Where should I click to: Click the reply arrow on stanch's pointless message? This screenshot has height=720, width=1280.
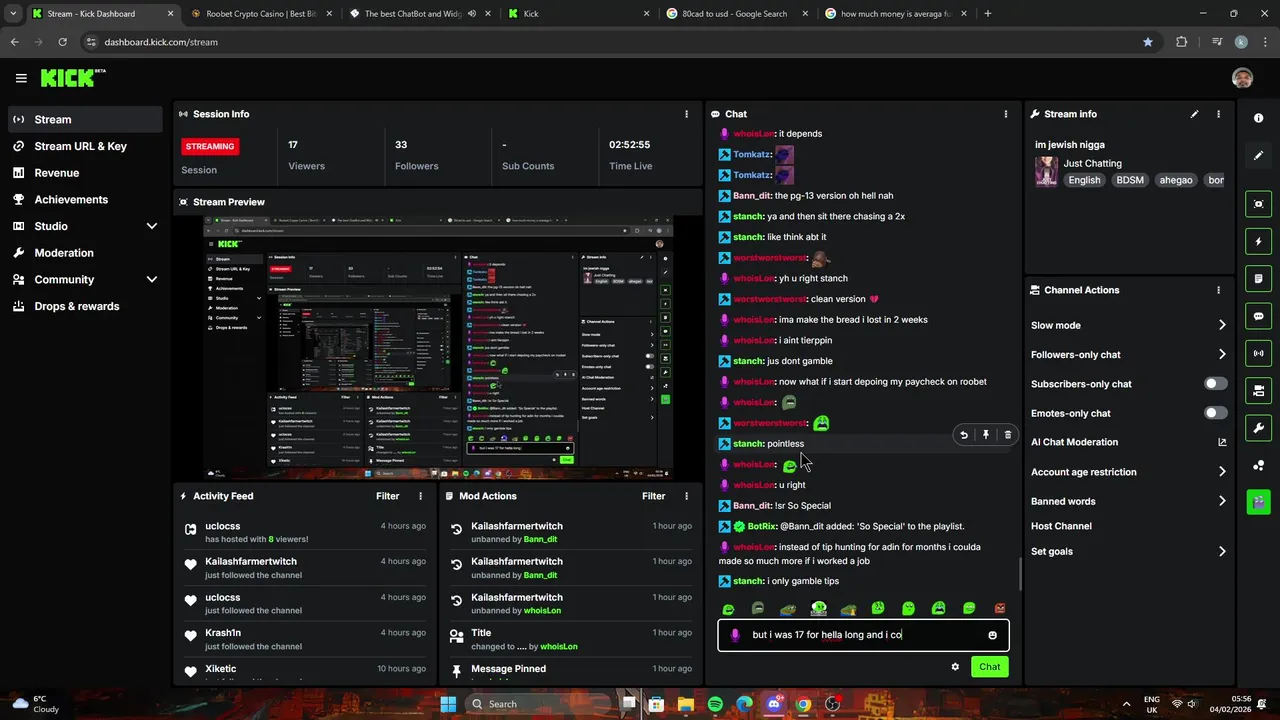(964, 435)
